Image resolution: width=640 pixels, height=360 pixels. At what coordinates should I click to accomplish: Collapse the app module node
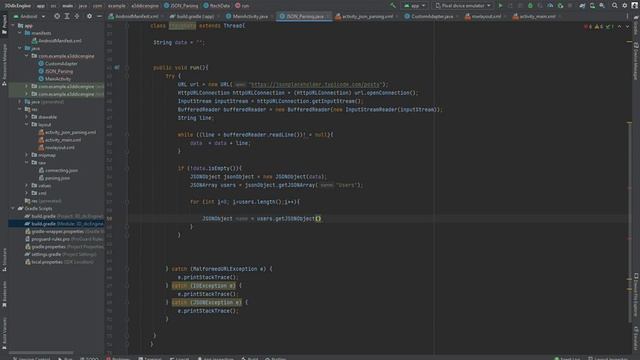pyautogui.click(x=13, y=25)
